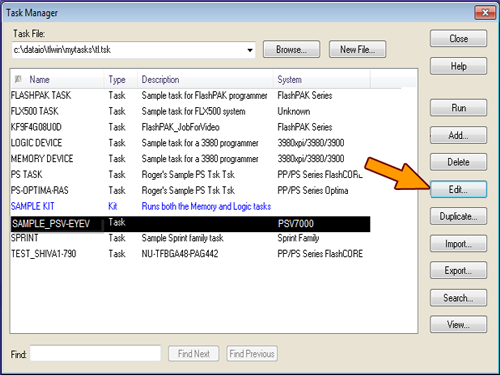The height and width of the screenshot is (376, 500).
Task: Select the KF9F4G08U0D task row
Action: 190,127
